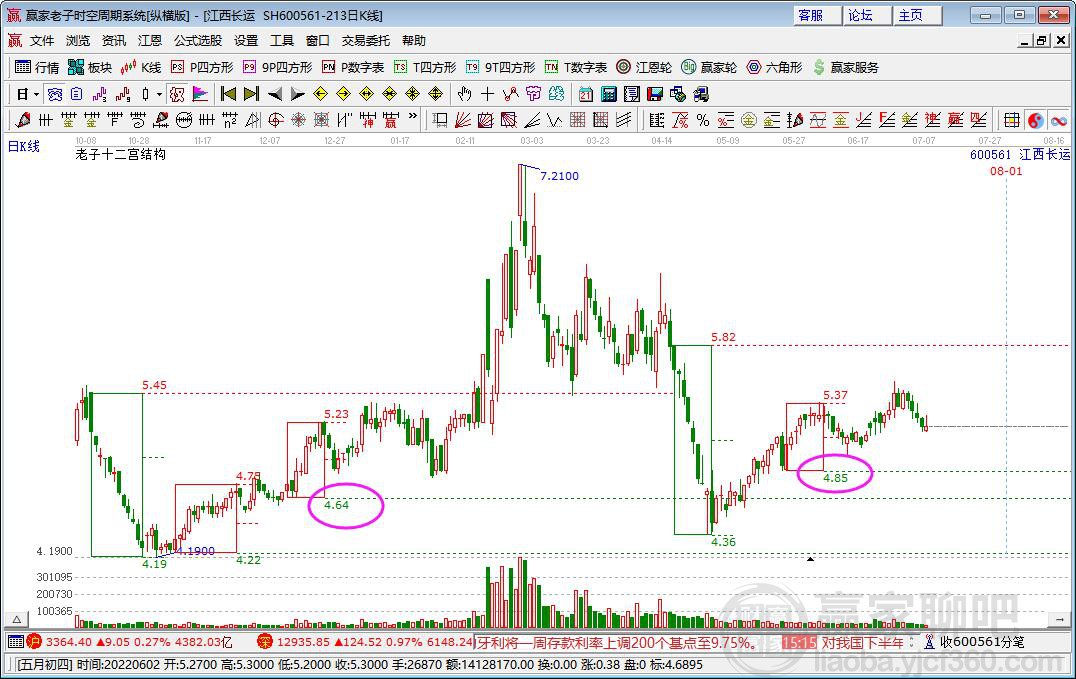Click the yellow right-arrow diamond icon
1076x679 pixels.
pyautogui.click(x=344, y=94)
